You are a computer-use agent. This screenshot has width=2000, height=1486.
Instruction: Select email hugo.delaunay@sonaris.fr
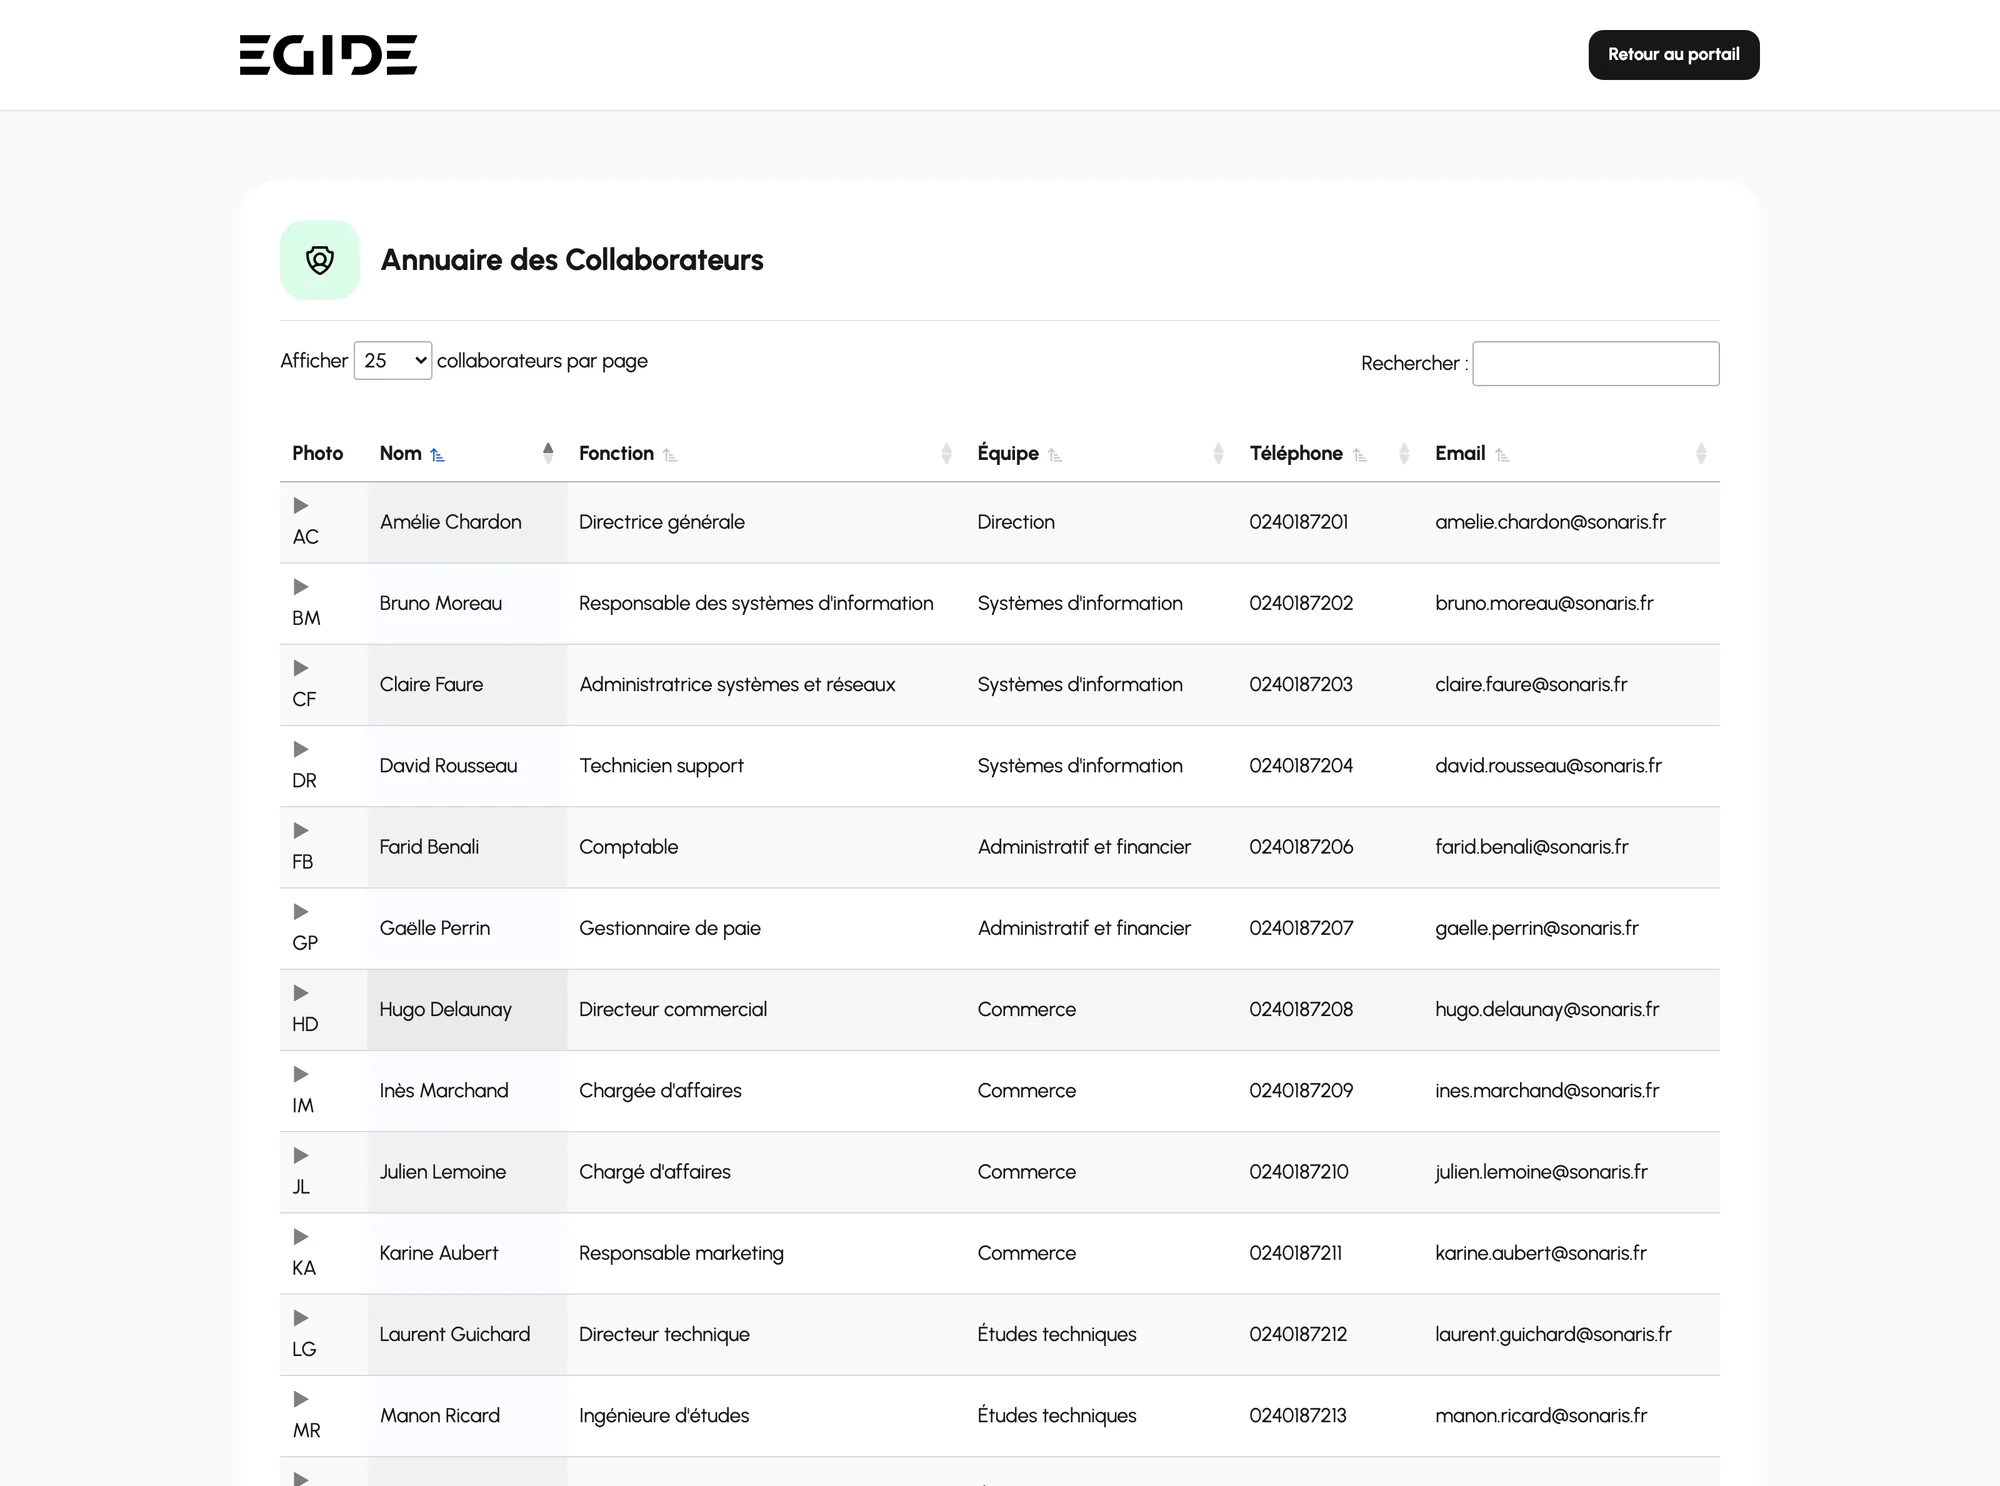point(1547,1009)
